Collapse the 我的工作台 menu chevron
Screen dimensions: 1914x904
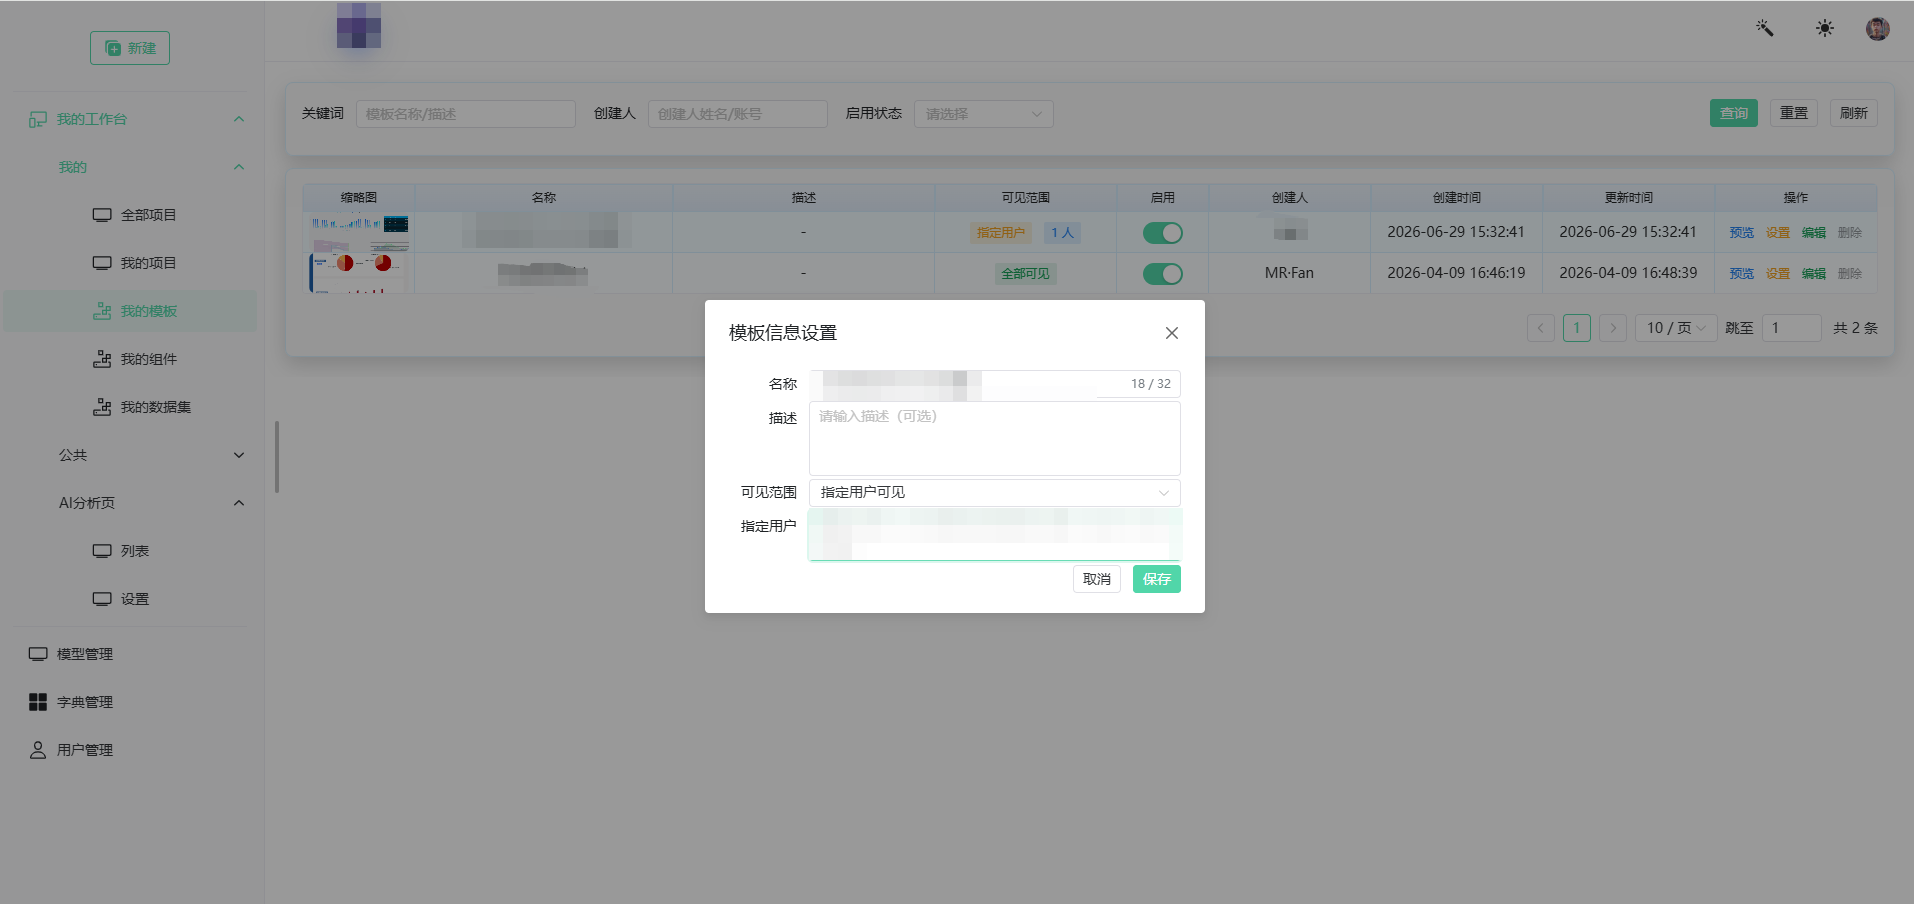click(x=239, y=119)
